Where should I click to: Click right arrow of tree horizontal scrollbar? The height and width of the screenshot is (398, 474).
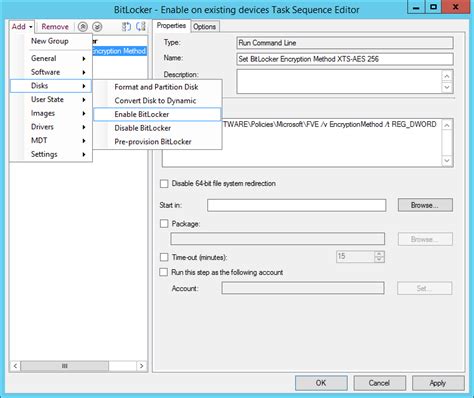[x=142, y=366]
